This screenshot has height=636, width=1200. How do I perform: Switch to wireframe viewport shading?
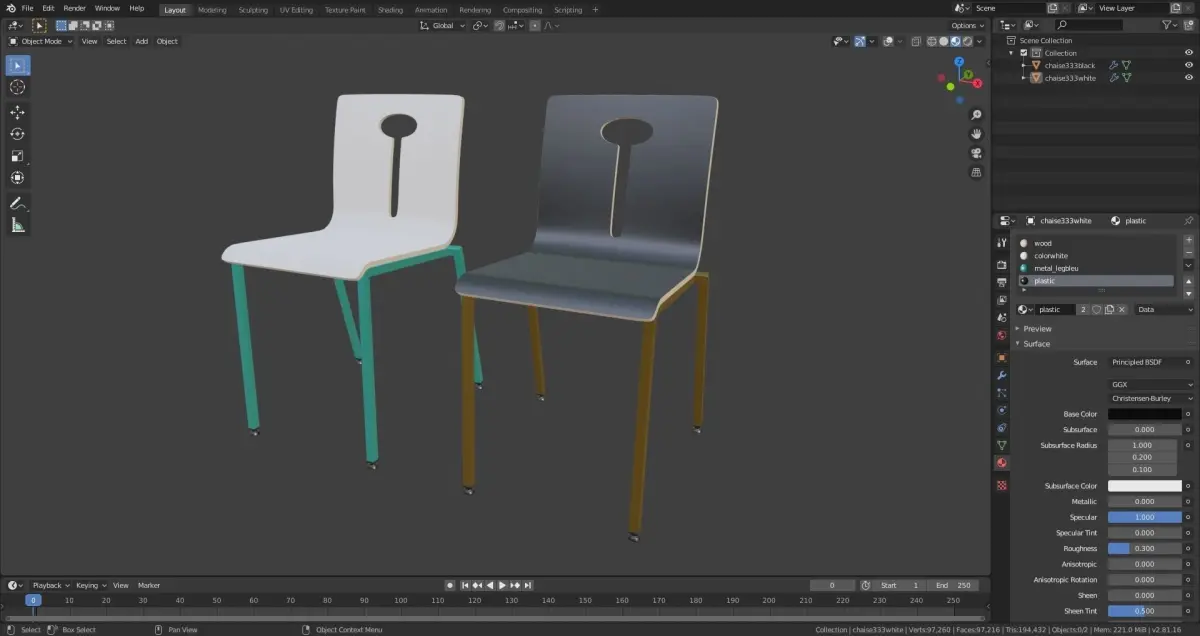931,41
